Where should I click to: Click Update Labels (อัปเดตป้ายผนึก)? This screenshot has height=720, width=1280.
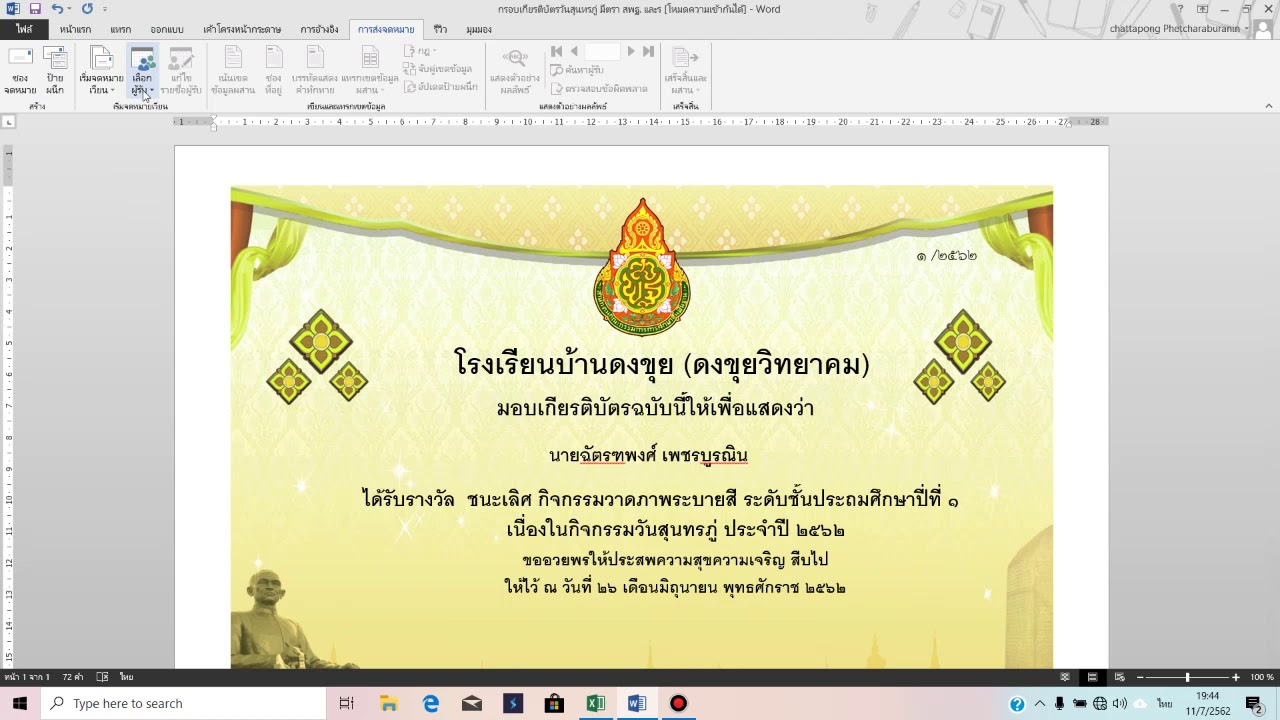(441, 87)
